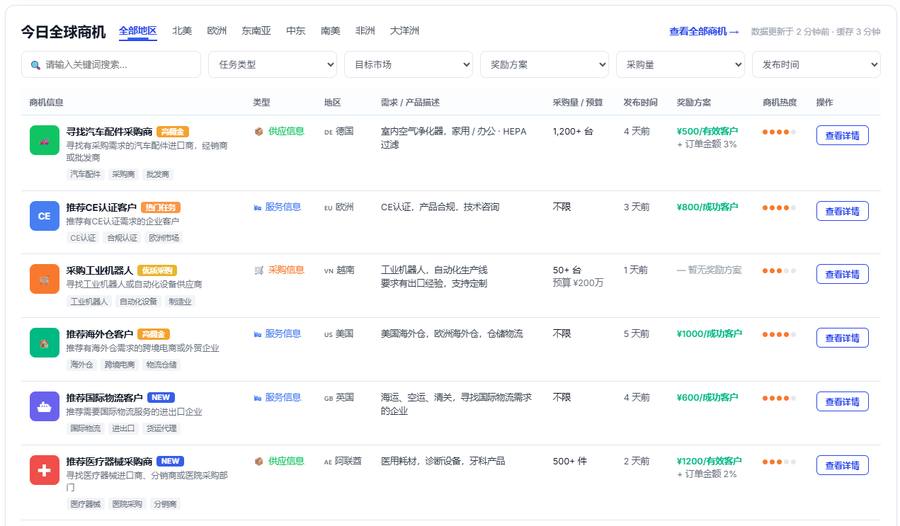Click the green warehouse icon for 推荐海外仓客户
The height and width of the screenshot is (526, 900).
click(44, 343)
